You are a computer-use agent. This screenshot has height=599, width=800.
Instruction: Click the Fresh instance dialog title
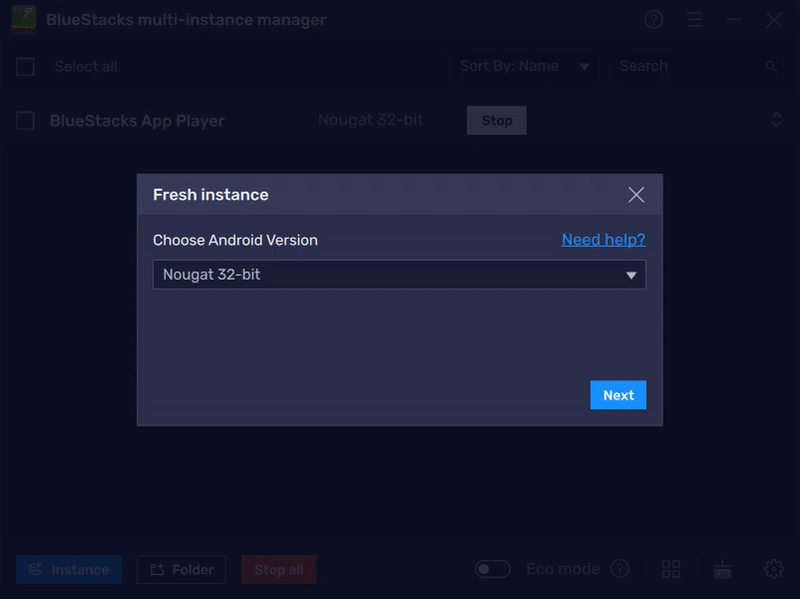click(x=210, y=195)
